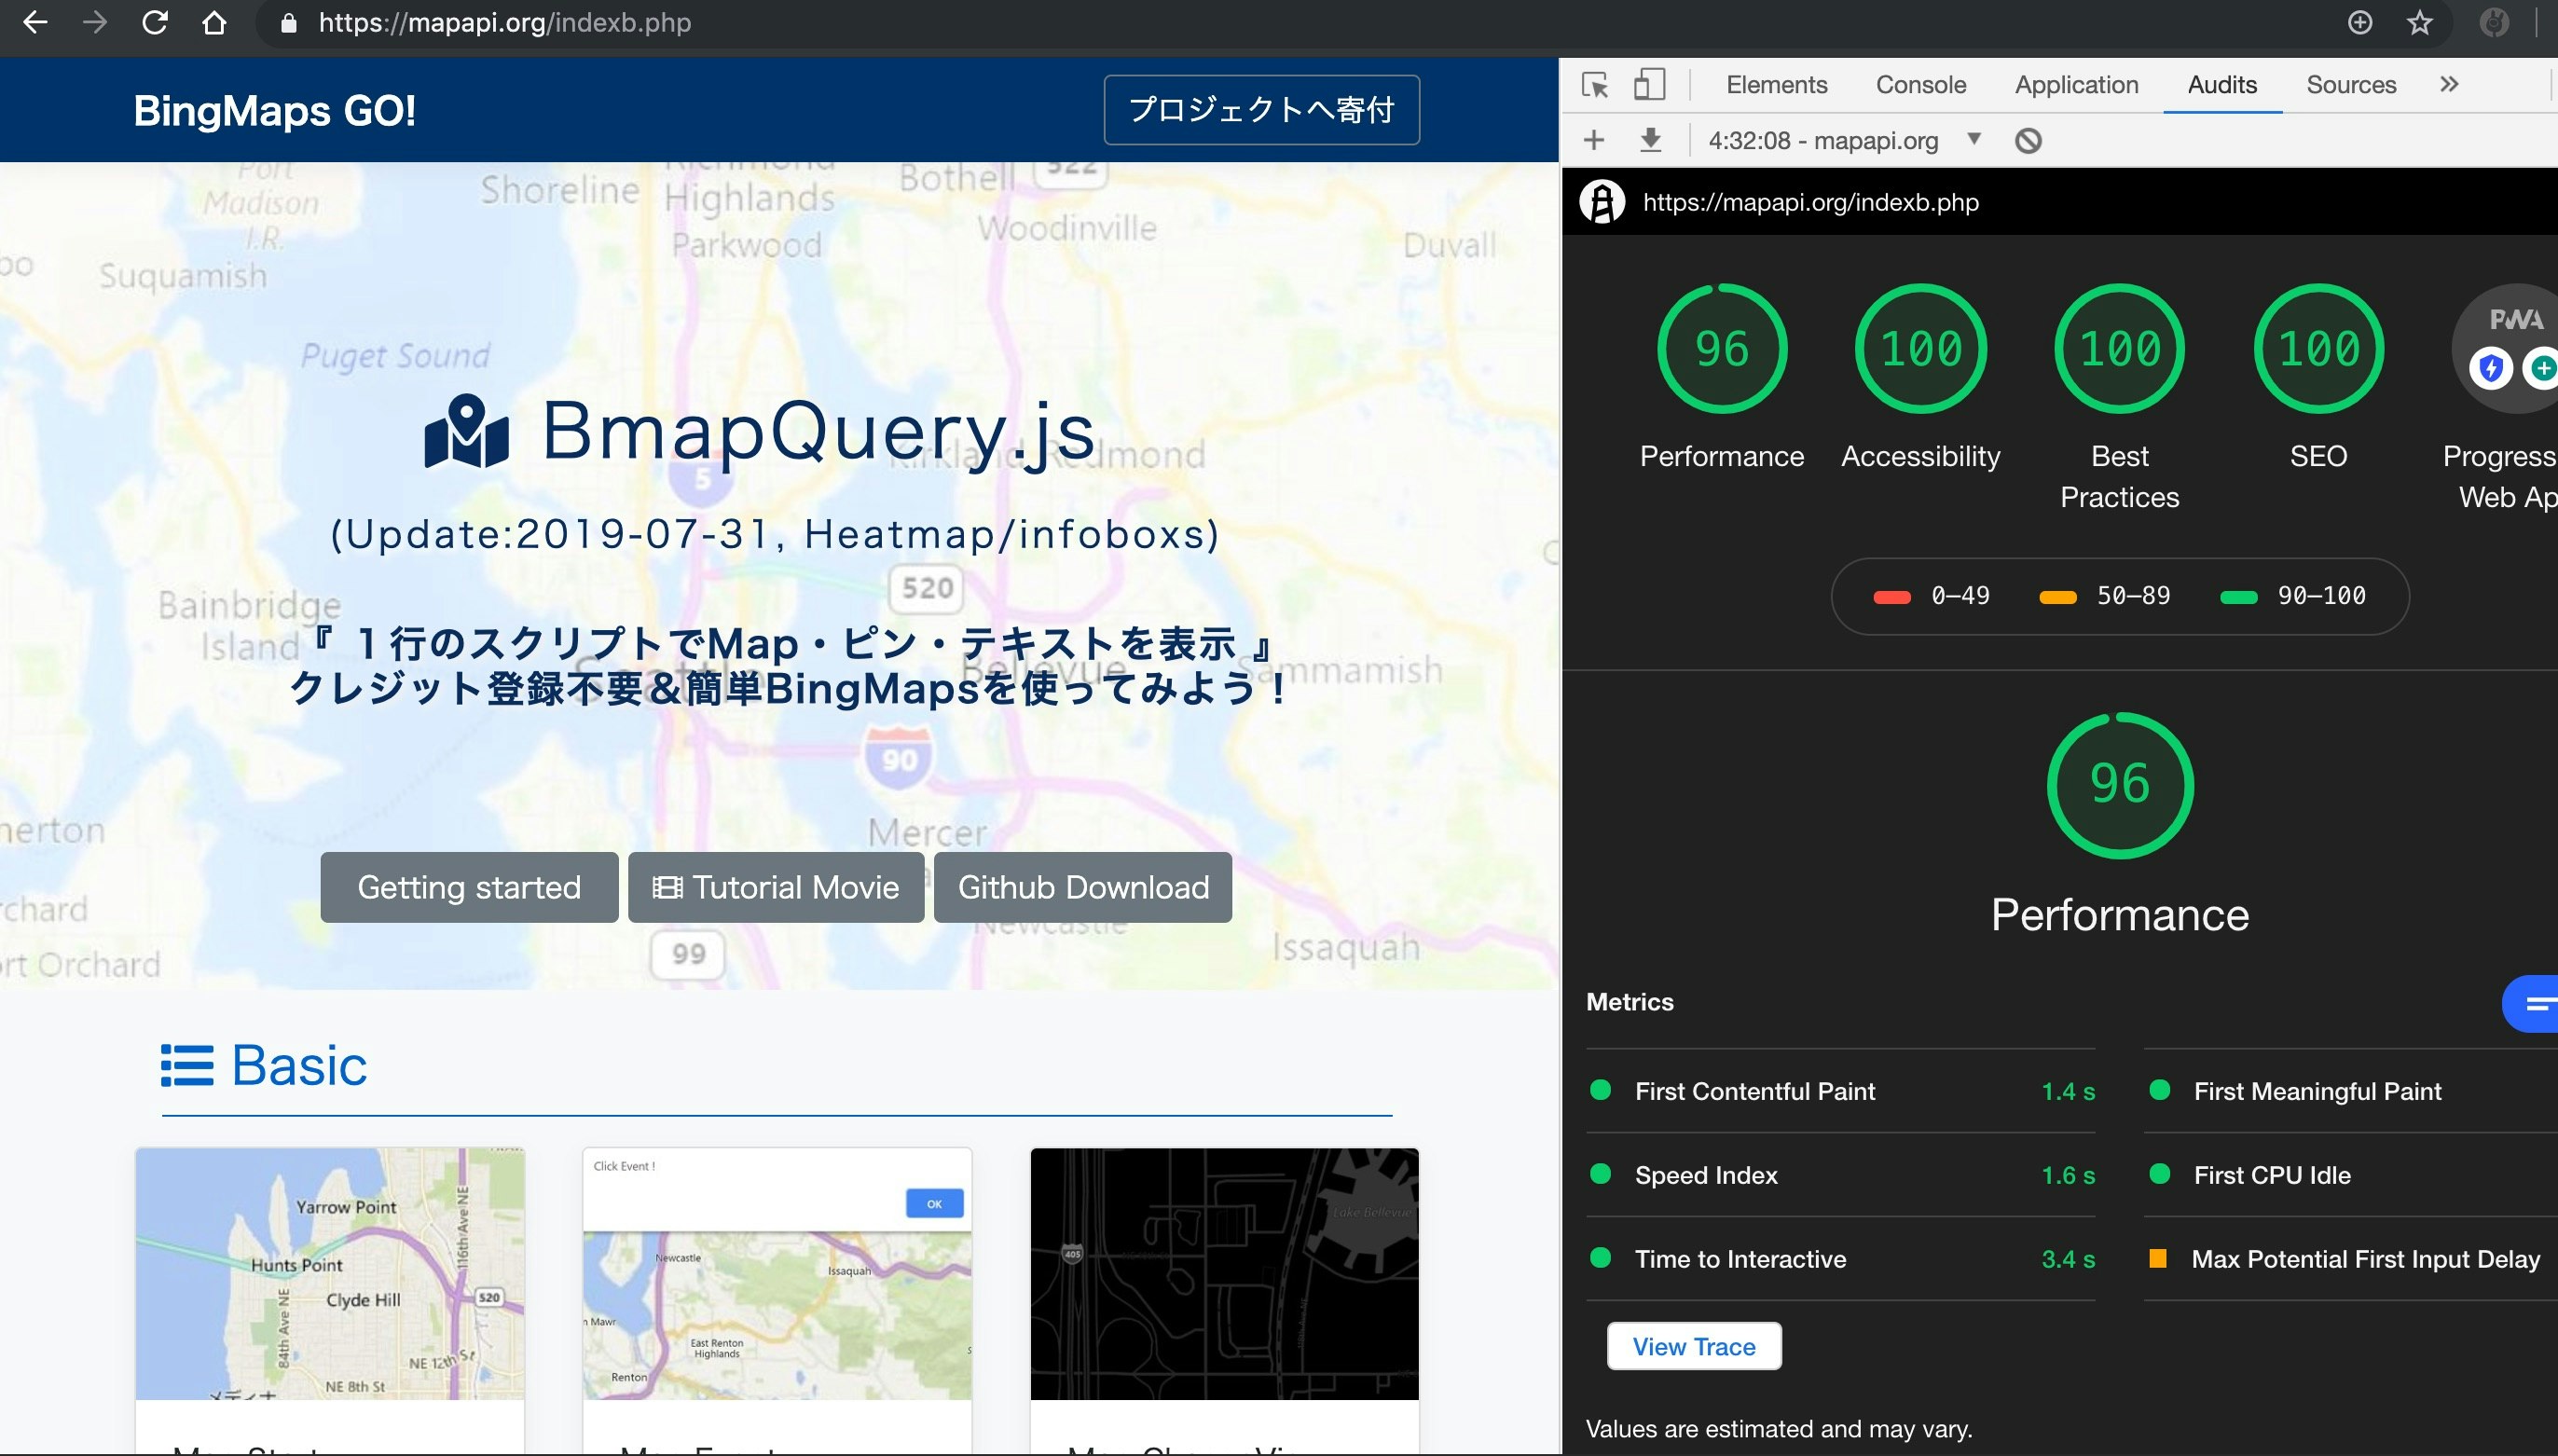Switch to the Console tab
Screen dimensions: 2558x1456
click(1921, 85)
